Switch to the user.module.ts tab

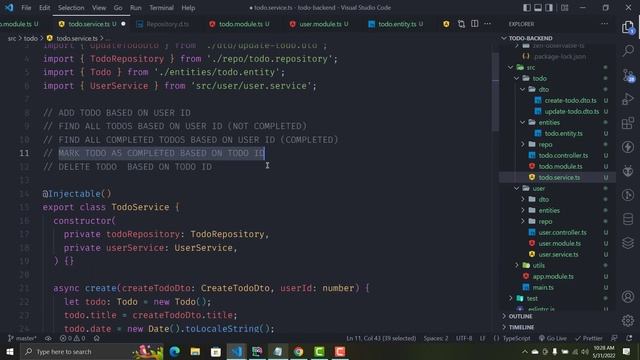320,24
